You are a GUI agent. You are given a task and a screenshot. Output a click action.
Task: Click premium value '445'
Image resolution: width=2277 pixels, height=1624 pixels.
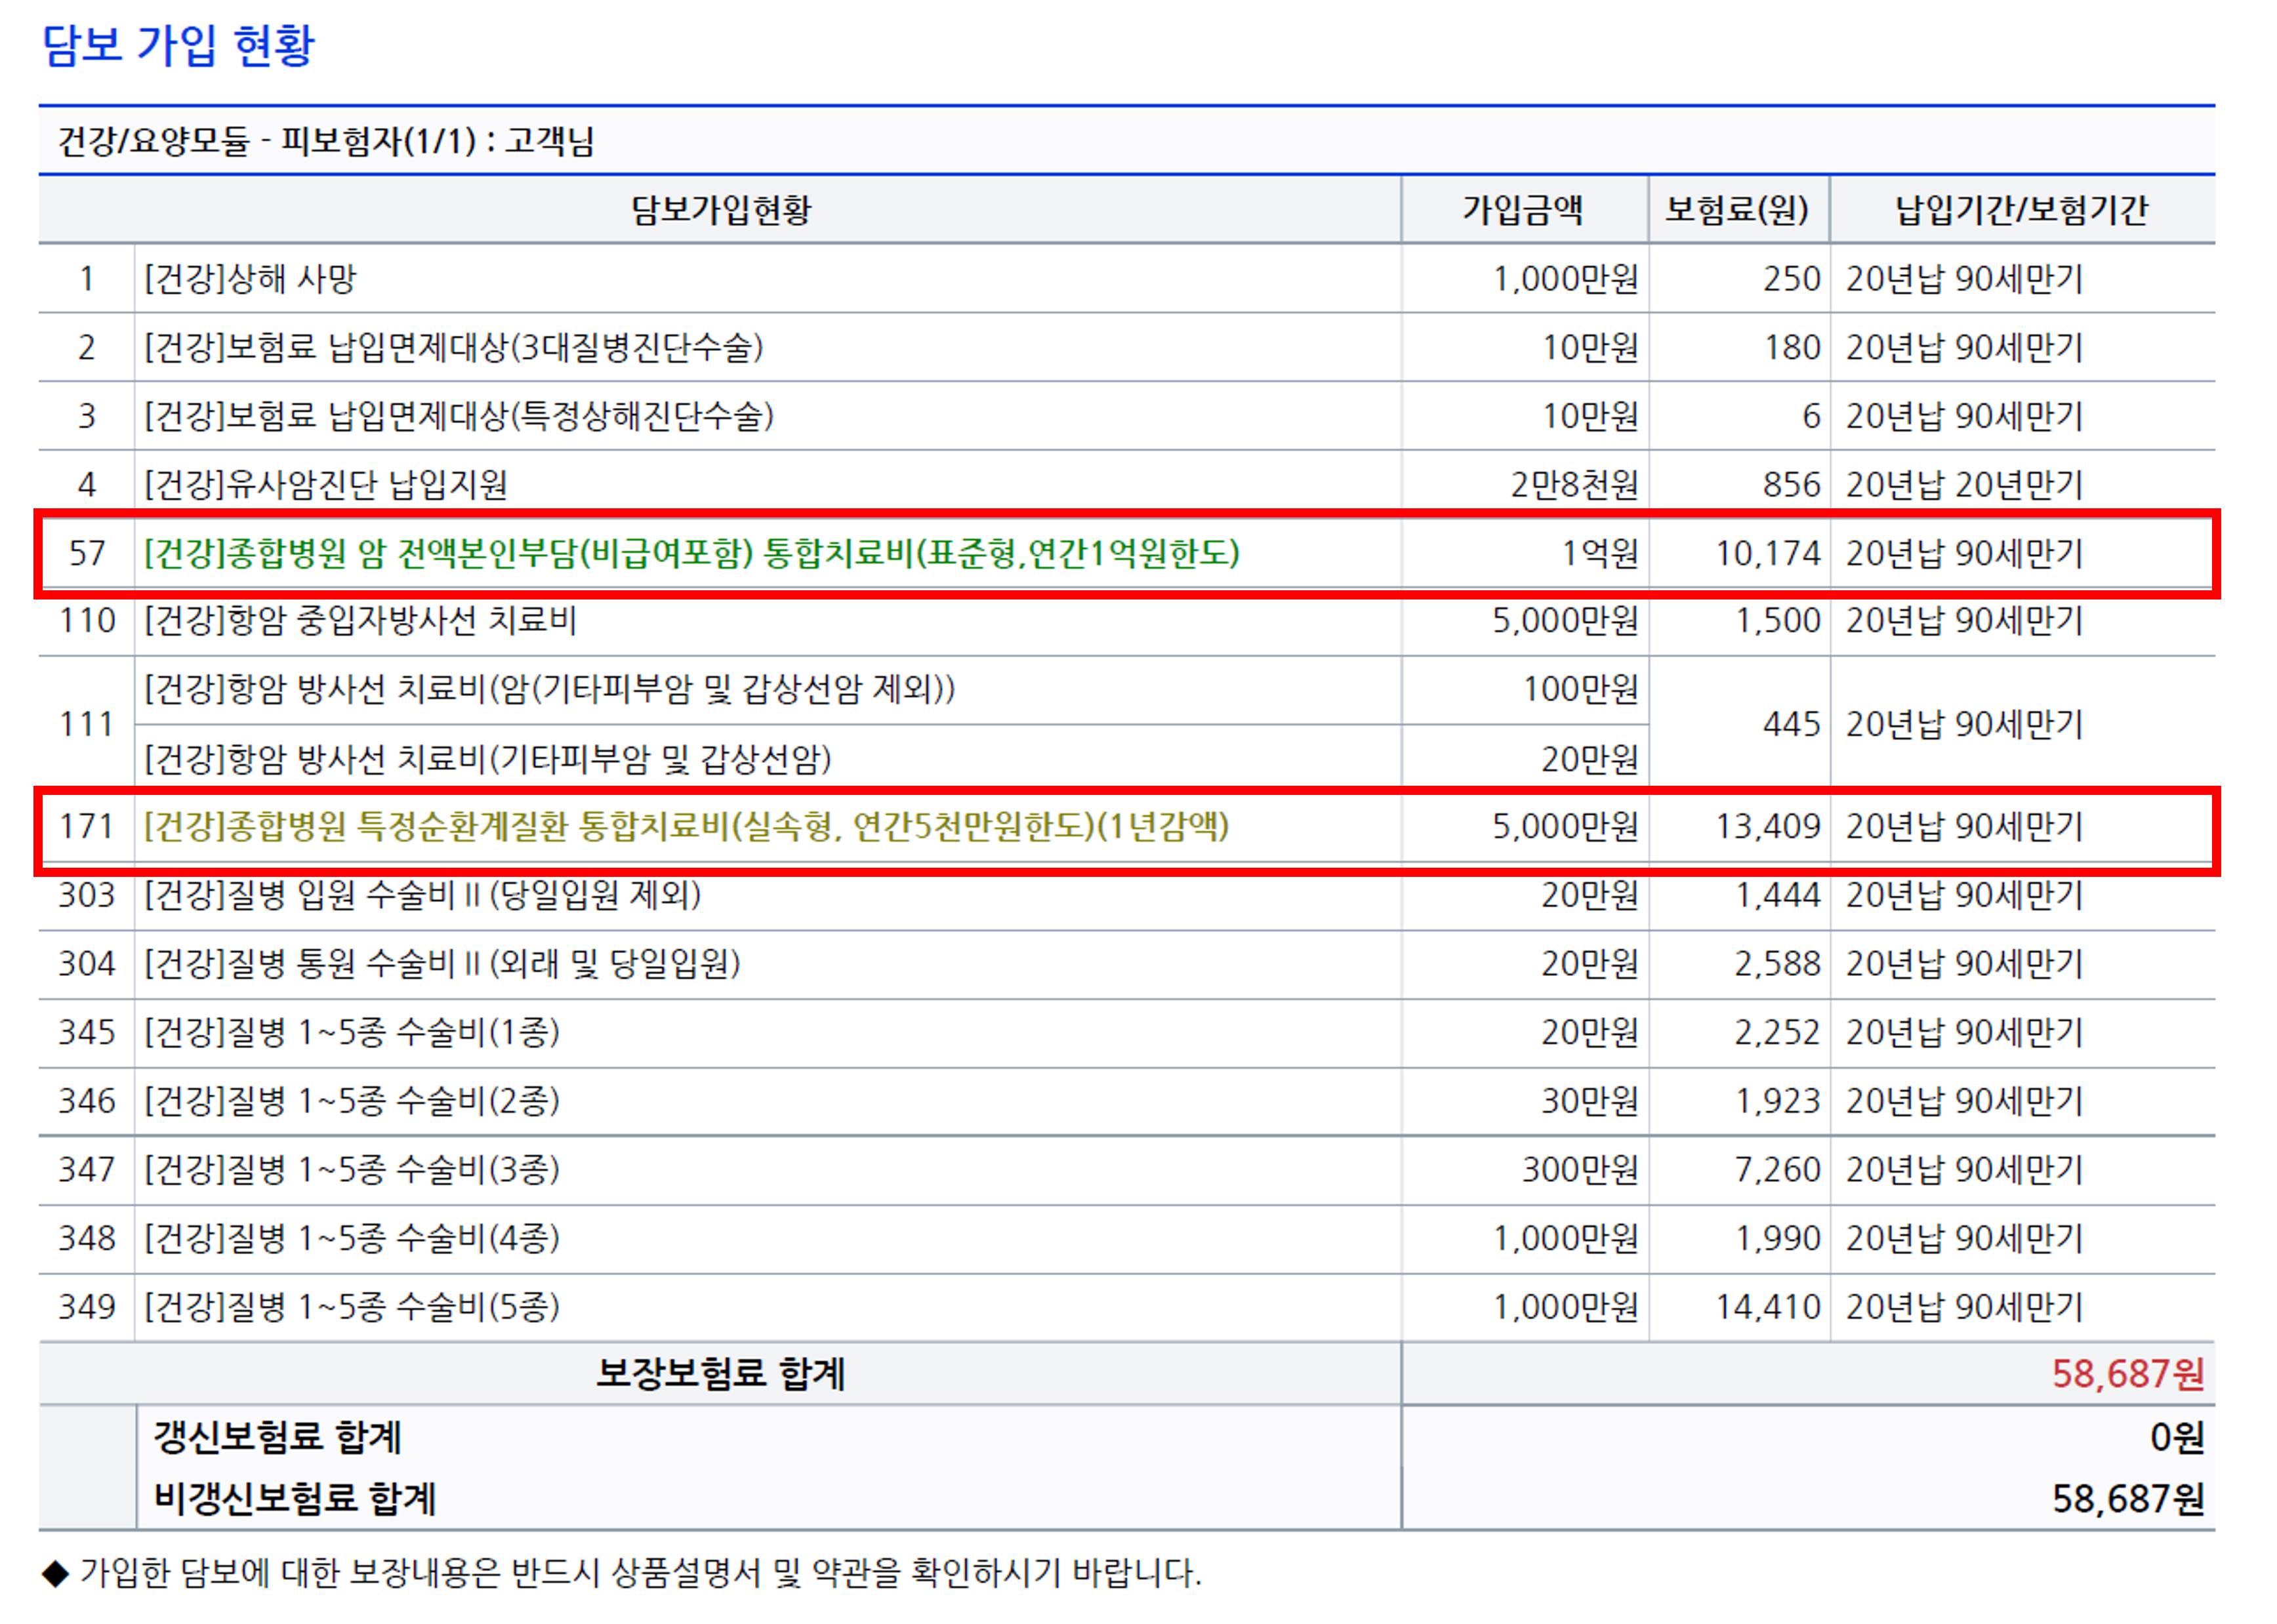(1791, 724)
